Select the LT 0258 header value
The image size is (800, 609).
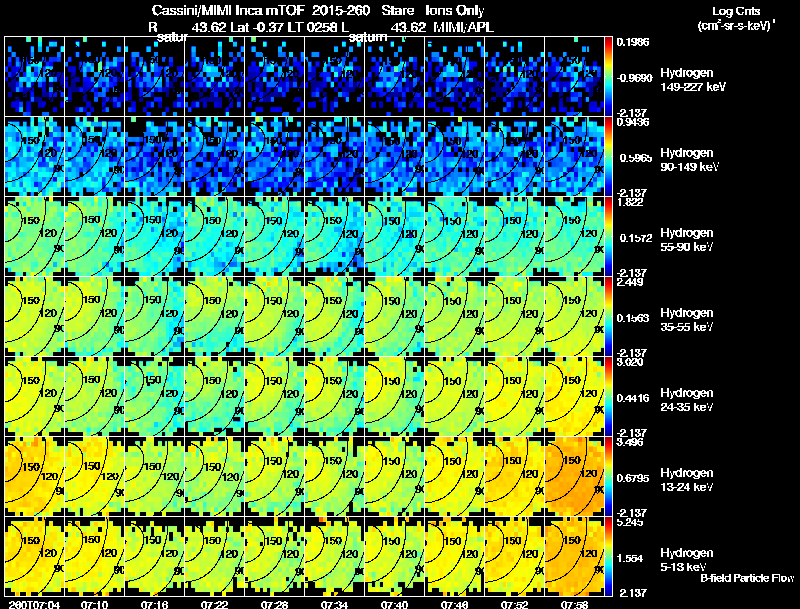tap(312, 28)
